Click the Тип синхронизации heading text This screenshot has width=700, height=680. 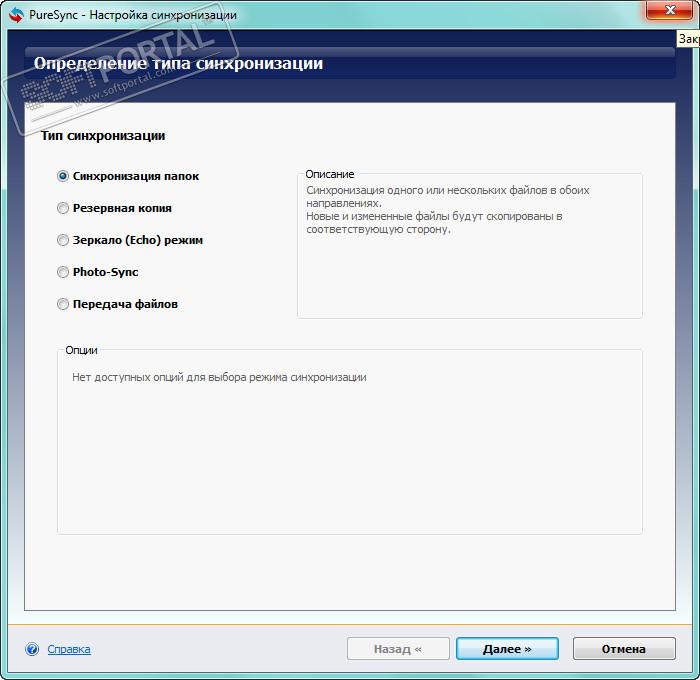point(103,136)
